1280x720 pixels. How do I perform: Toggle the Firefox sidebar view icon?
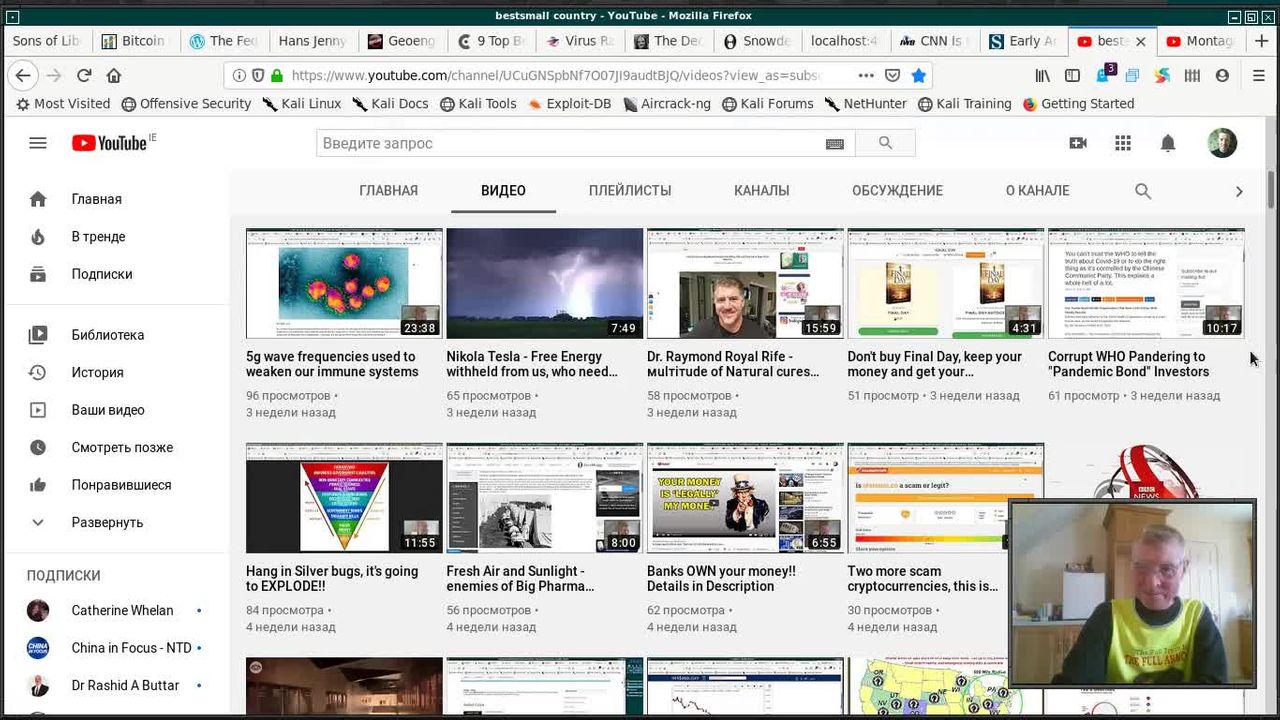tap(1072, 75)
